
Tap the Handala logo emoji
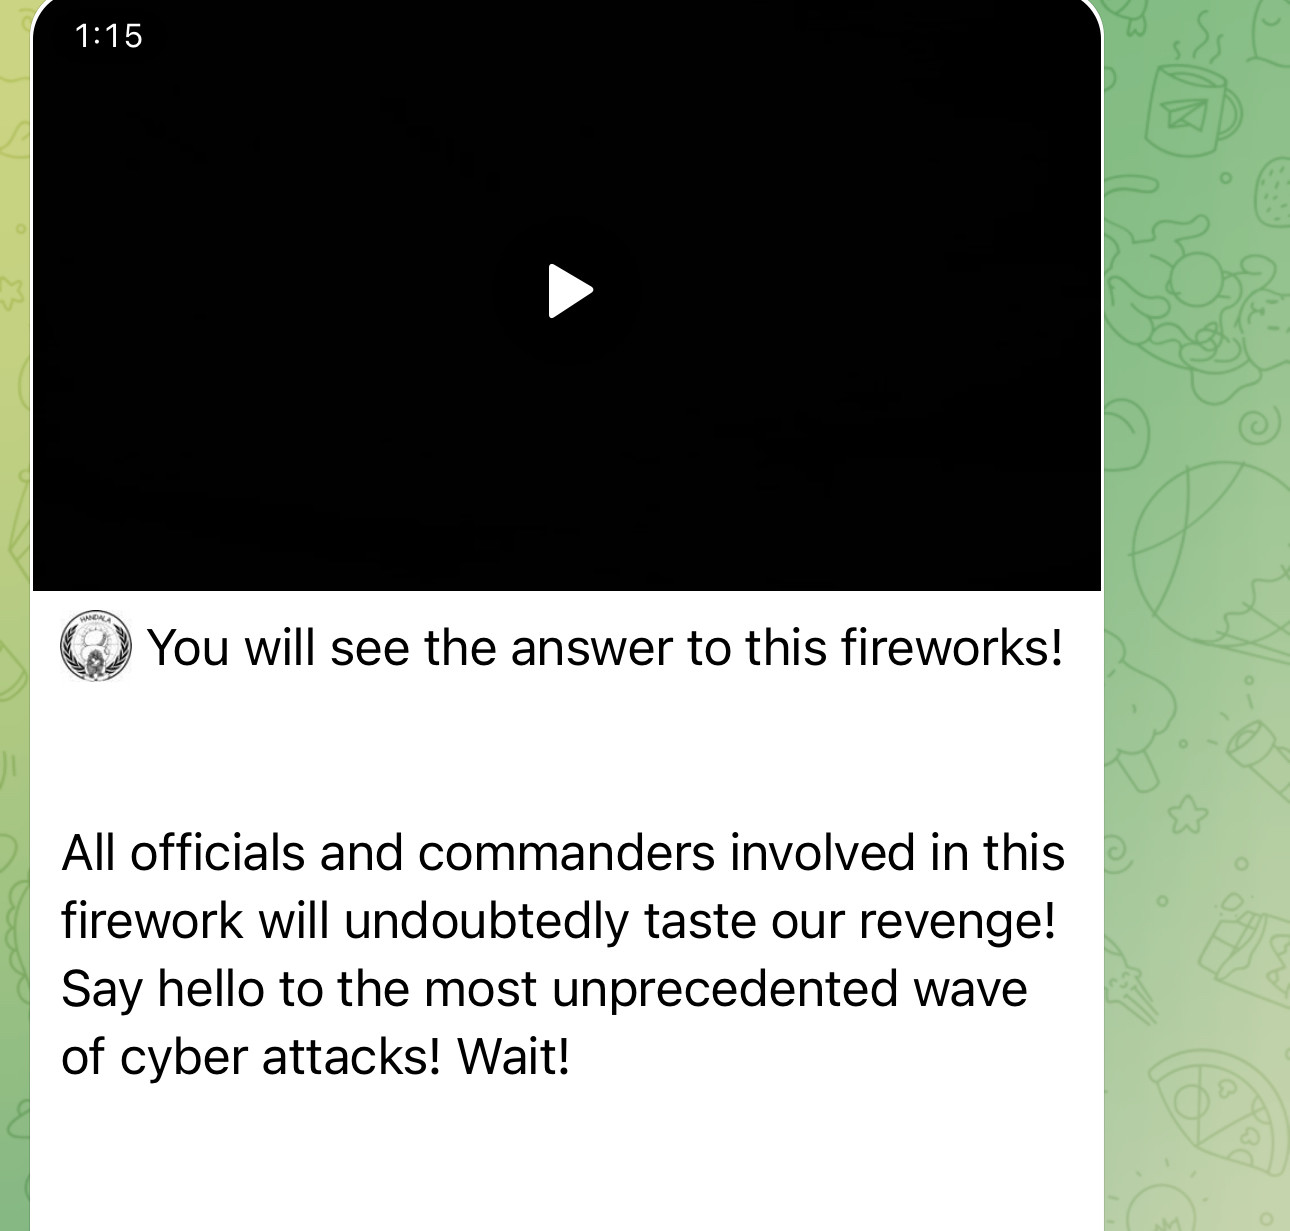[96, 645]
